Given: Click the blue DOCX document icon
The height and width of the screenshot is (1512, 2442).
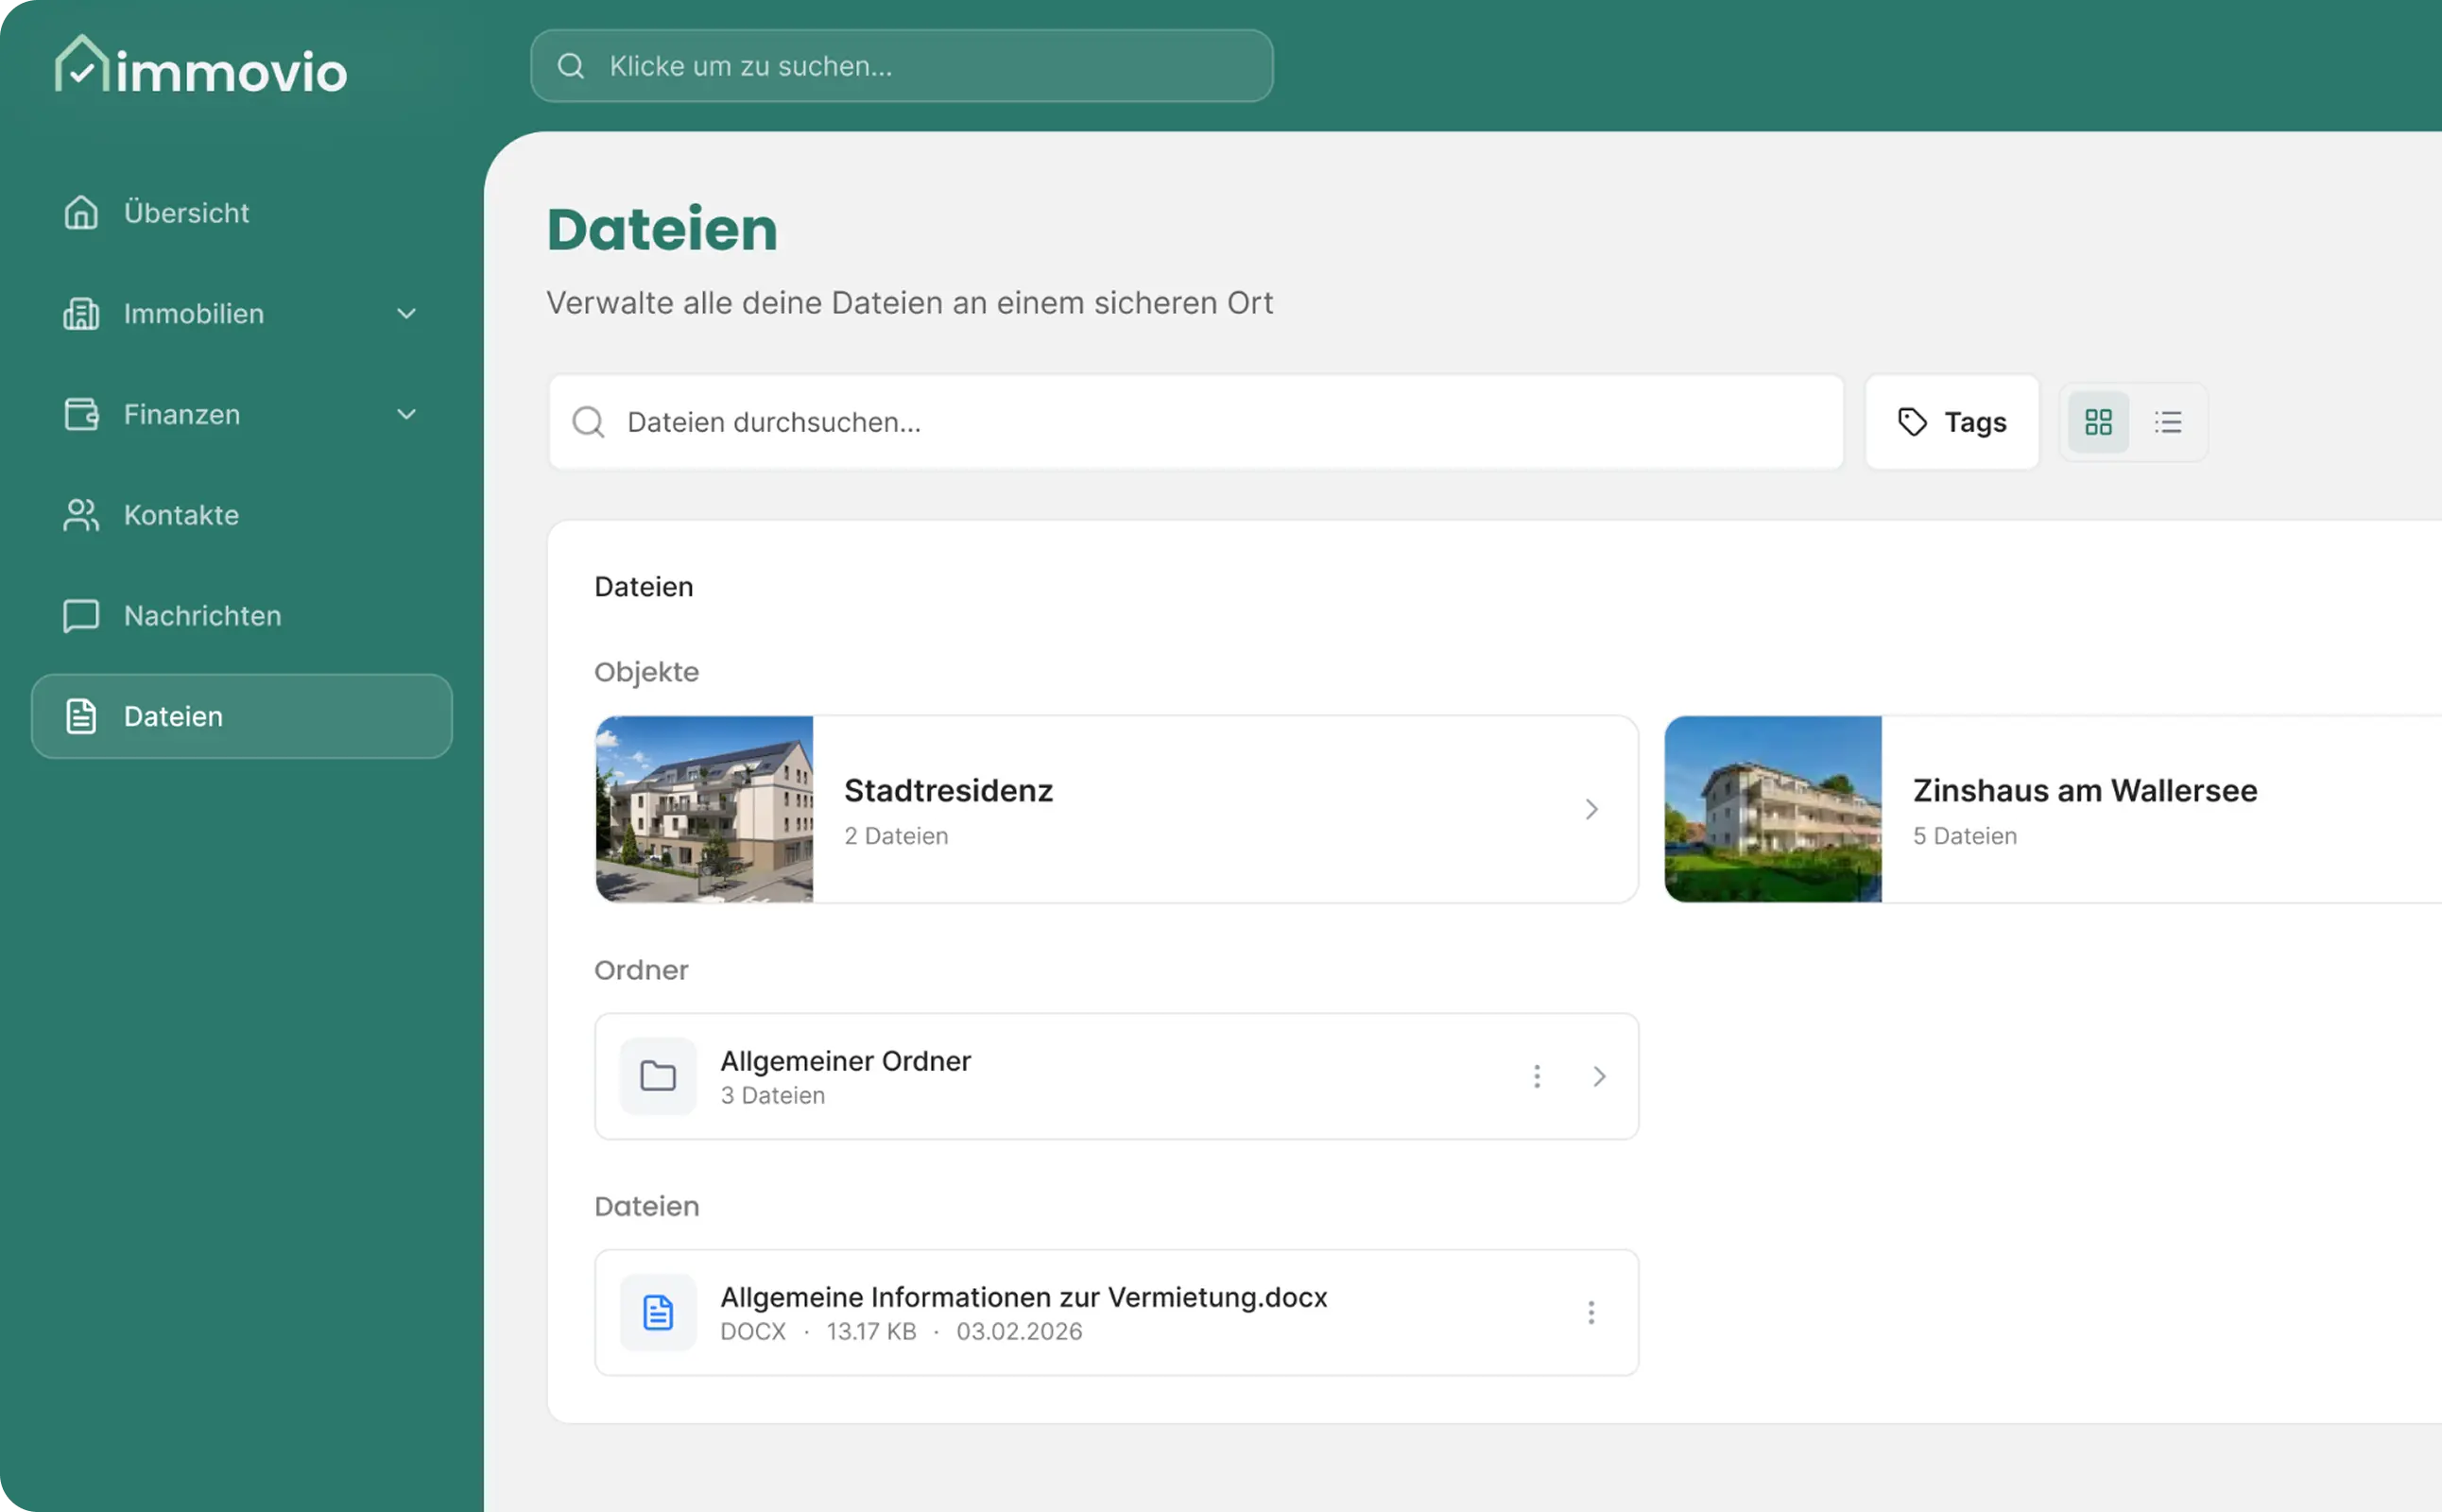Looking at the screenshot, I should (x=657, y=1312).
